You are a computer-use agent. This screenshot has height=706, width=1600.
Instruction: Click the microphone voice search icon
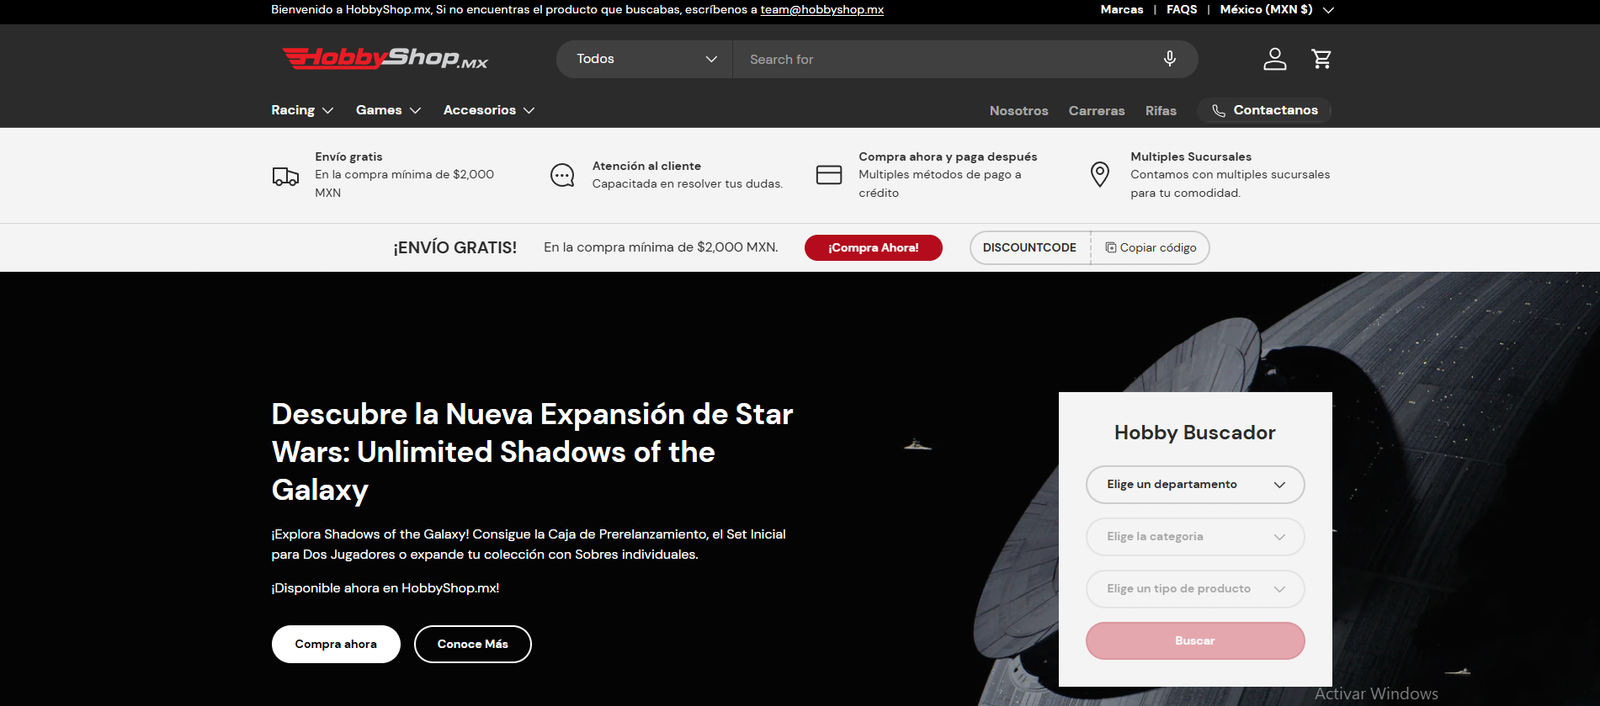(x=1169, y=59)
